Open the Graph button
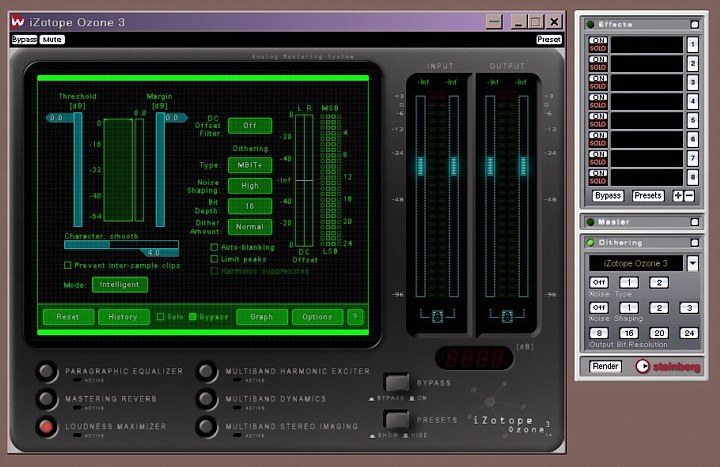Viewport: 720px width, 467px height. (x=262, y=317)
